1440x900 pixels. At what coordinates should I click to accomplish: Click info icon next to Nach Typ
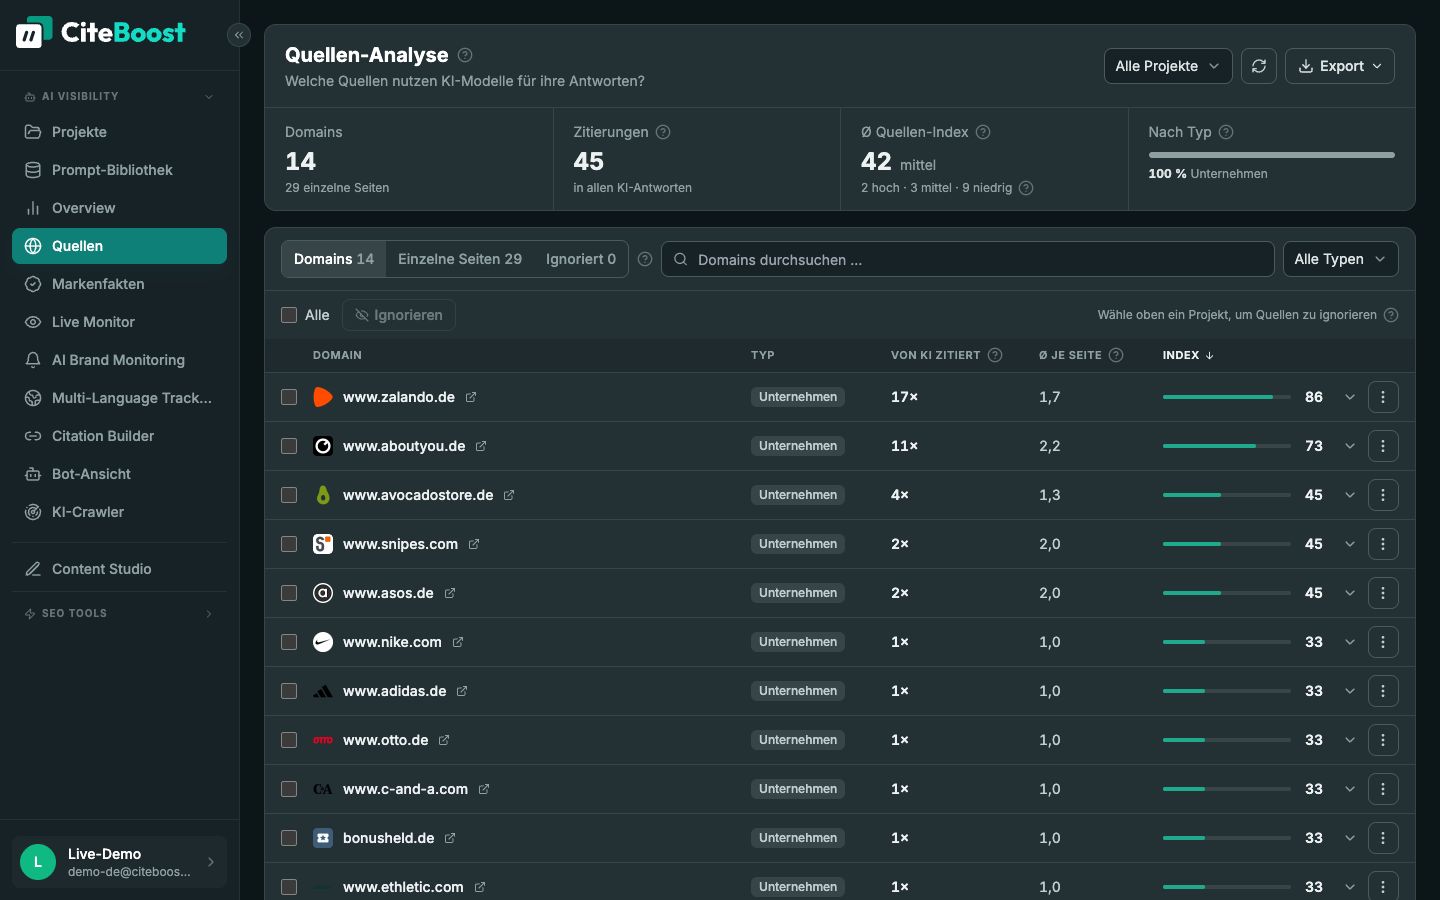1226,132
